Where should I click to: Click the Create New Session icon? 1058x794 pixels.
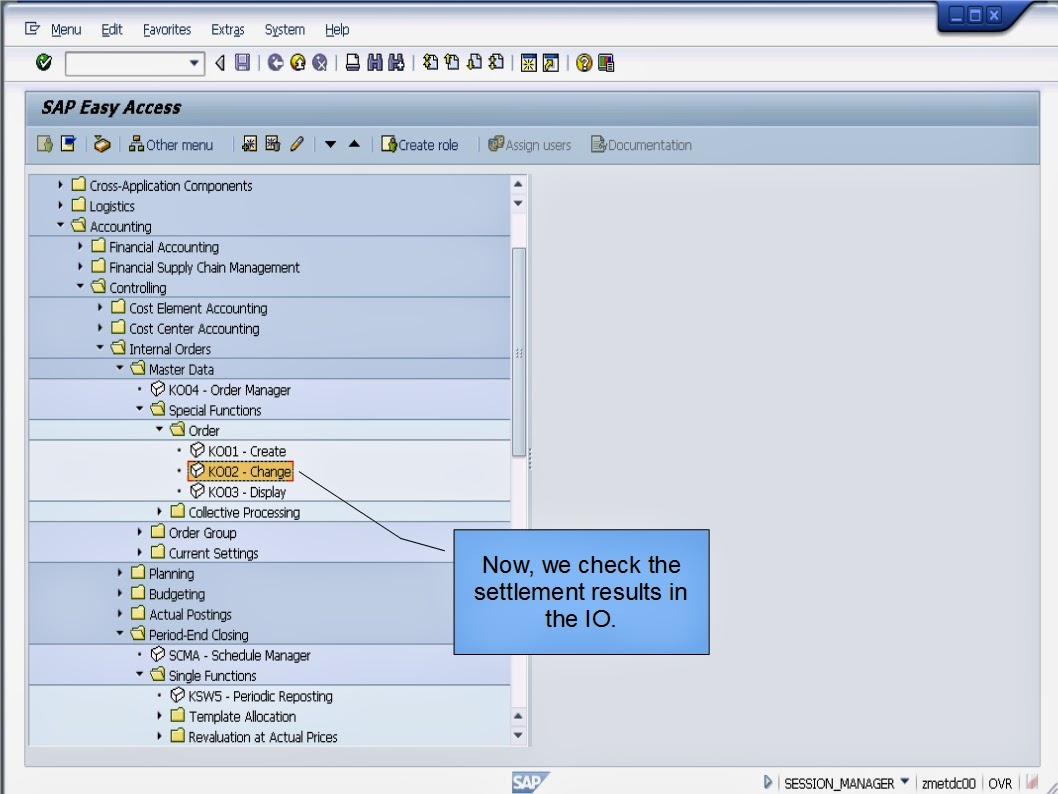(x=529, y=63)
